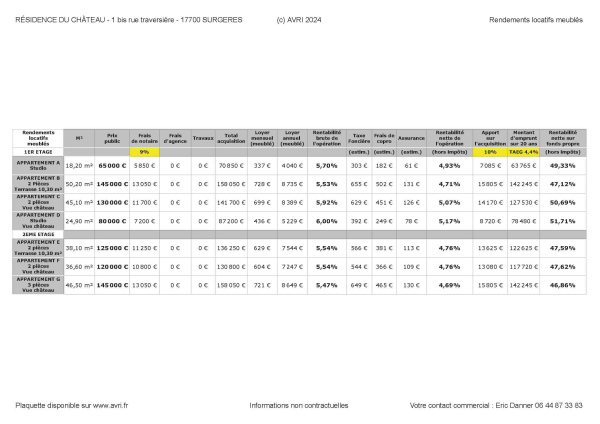Click the Total acquisition column header

point(231,137)
